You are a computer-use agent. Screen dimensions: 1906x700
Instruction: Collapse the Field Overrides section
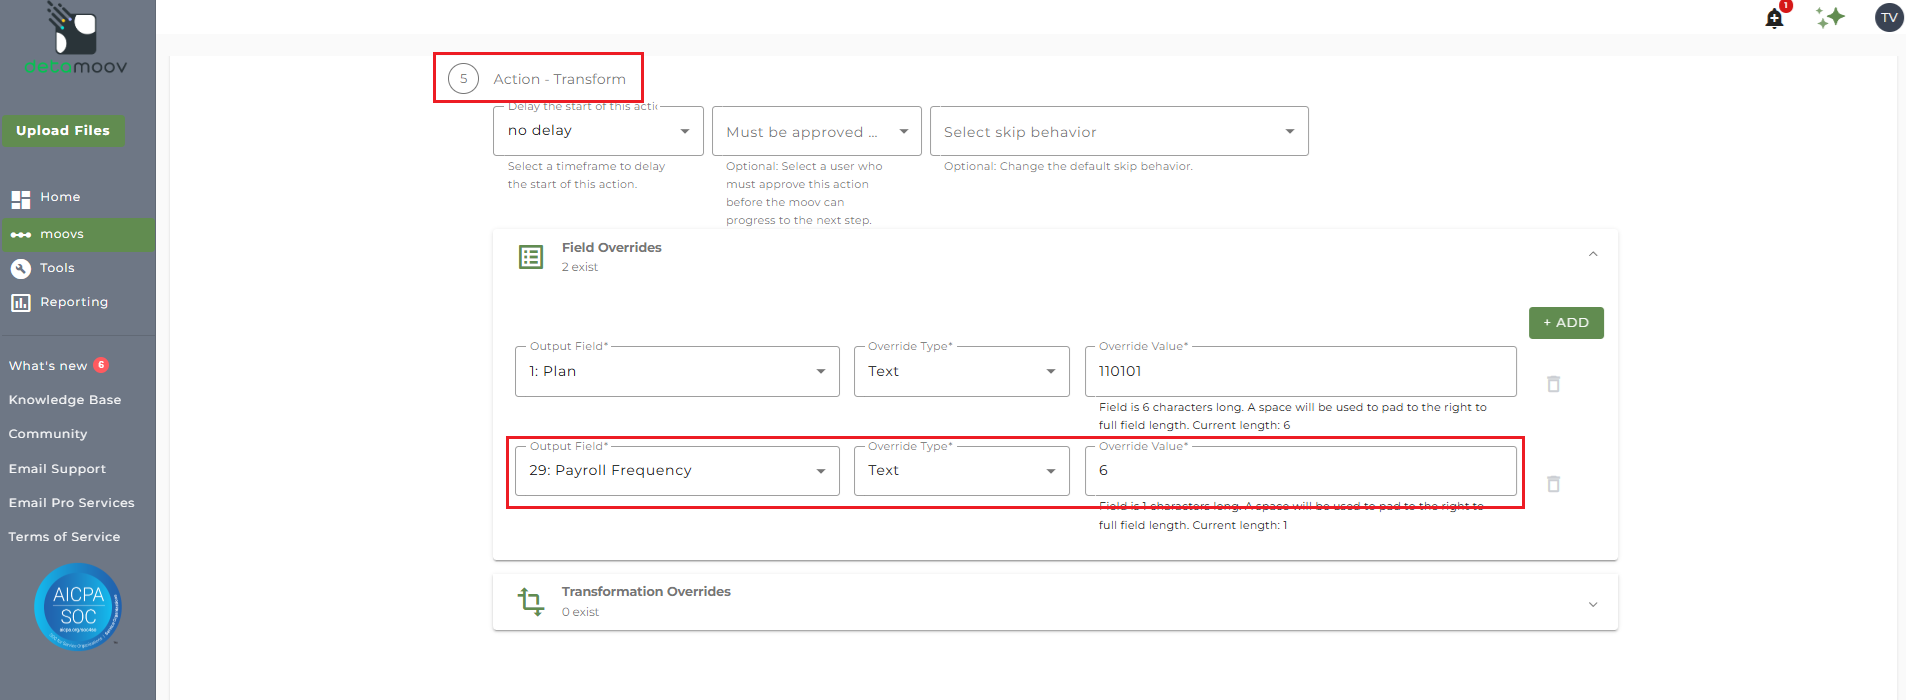coord(1593,254)
